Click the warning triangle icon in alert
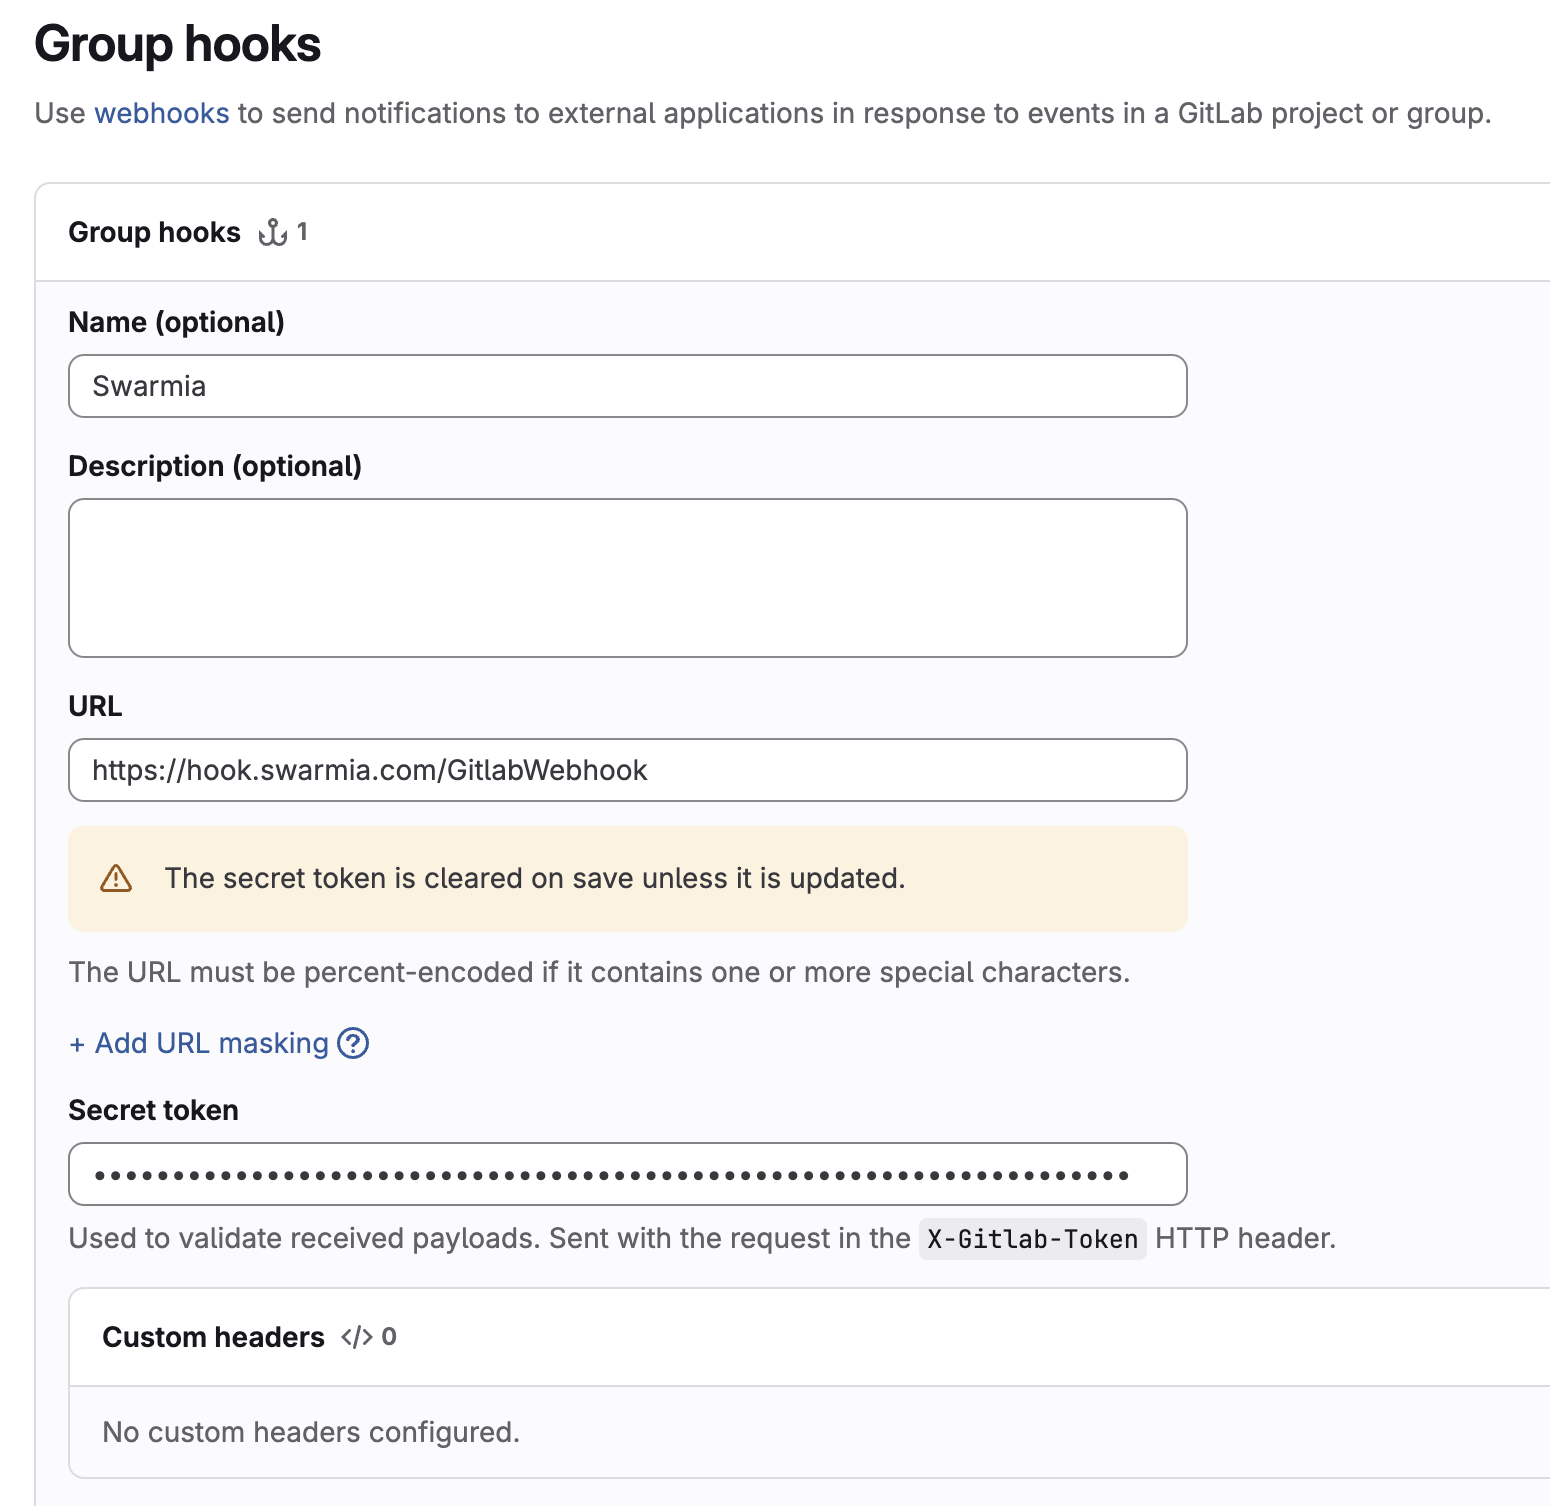 [x=116, y=878]
